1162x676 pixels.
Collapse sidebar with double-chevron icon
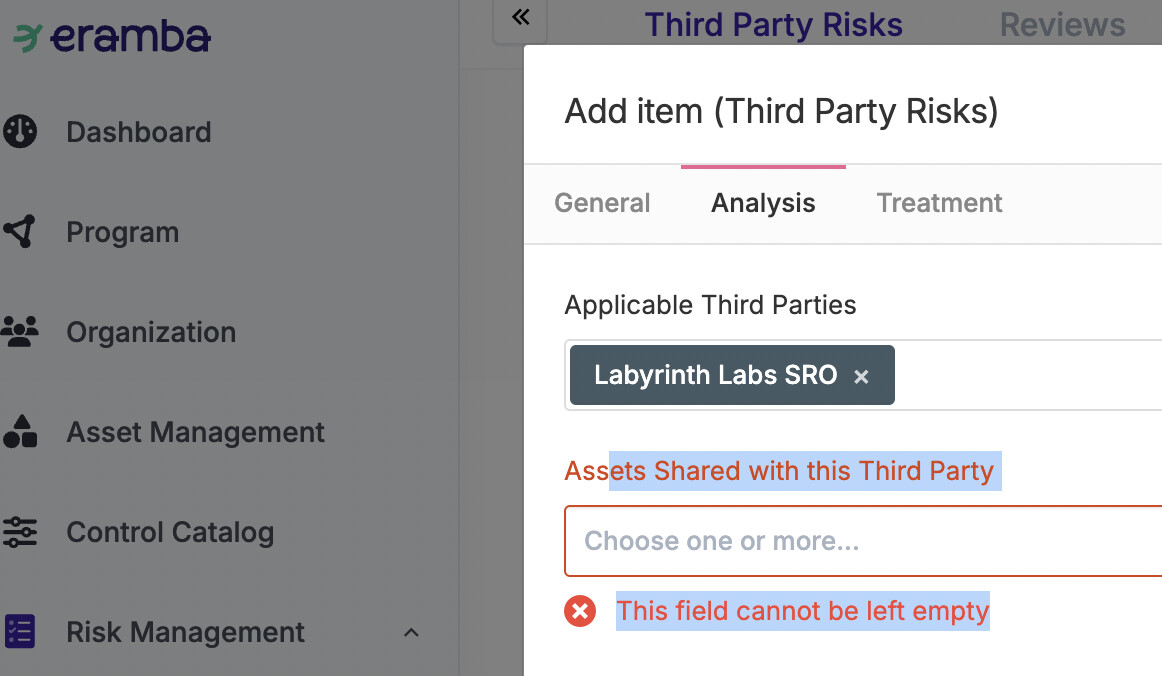pos(521,17)
